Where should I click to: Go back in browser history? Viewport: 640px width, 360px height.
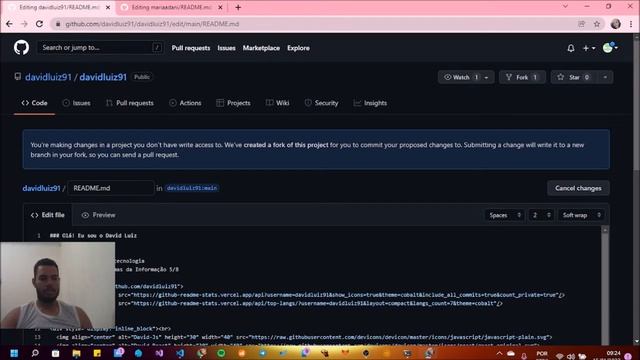pos(9,24)
